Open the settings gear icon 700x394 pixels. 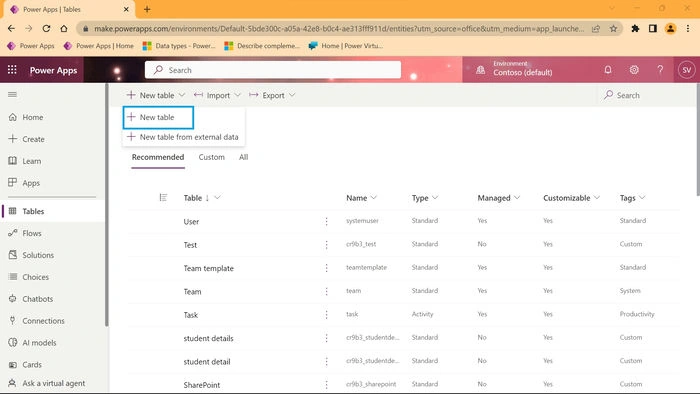[634, 70]
